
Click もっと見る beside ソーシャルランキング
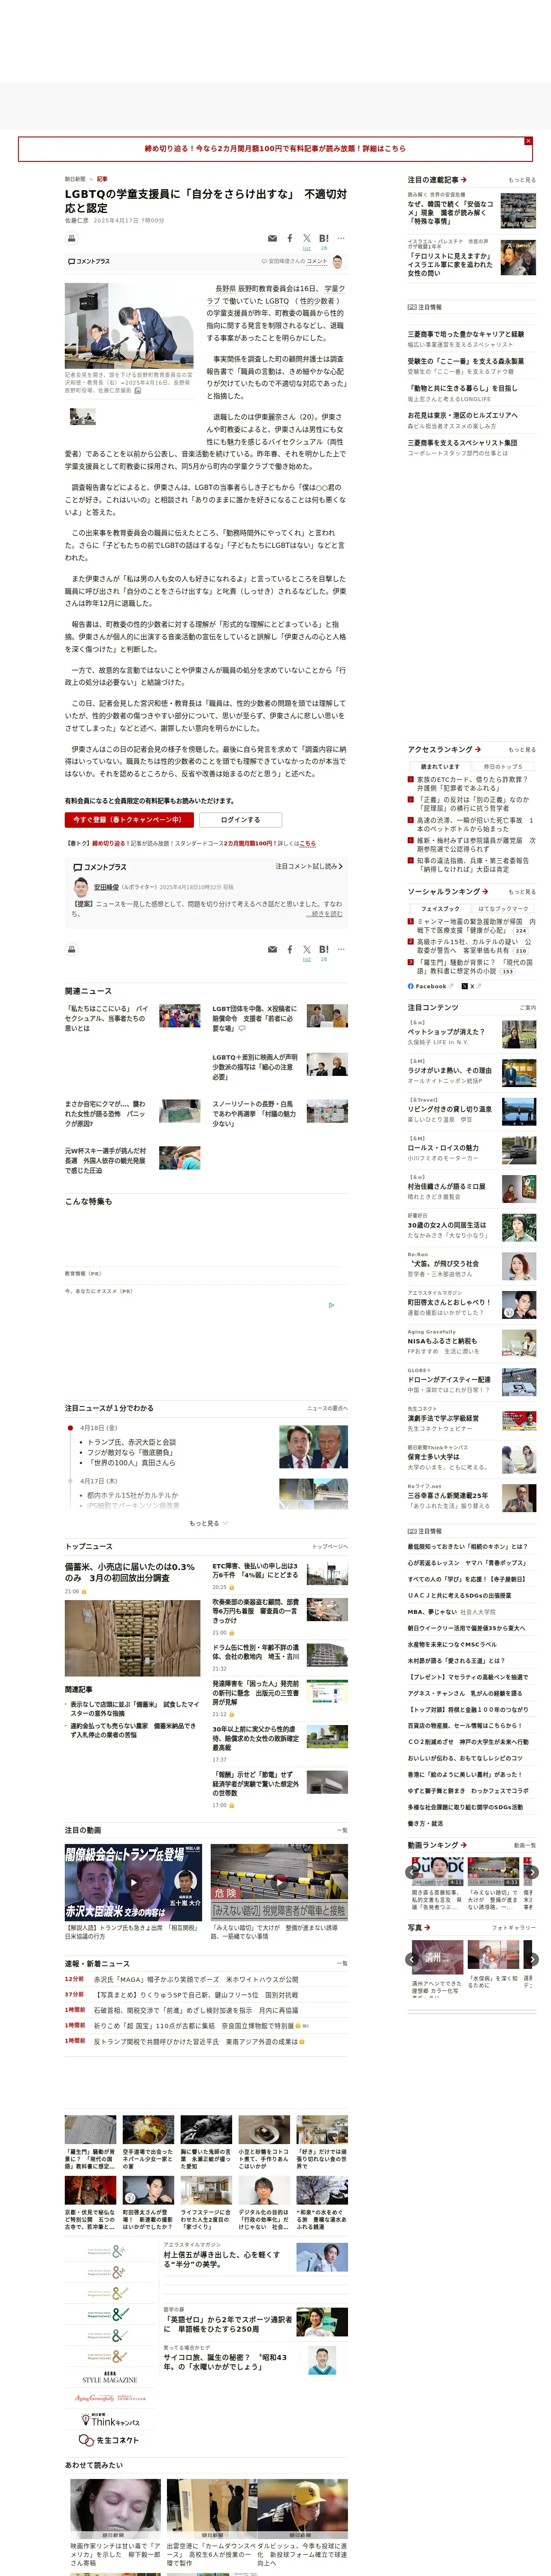[x=522, y=892]
